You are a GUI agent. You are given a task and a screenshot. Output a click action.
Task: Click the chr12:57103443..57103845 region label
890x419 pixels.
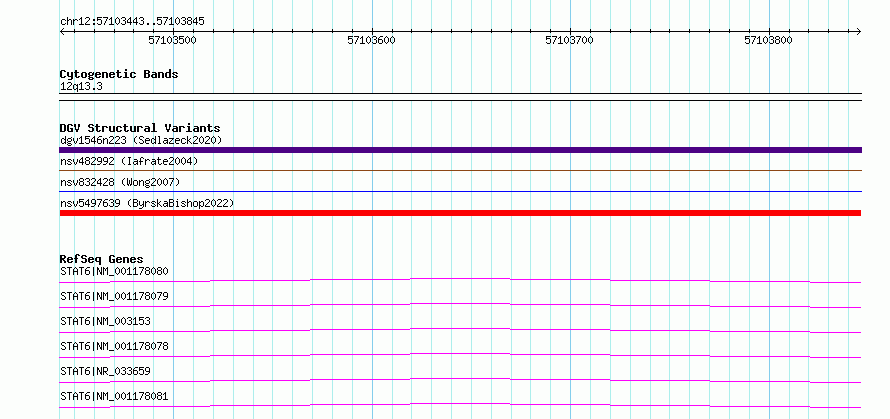132,22
